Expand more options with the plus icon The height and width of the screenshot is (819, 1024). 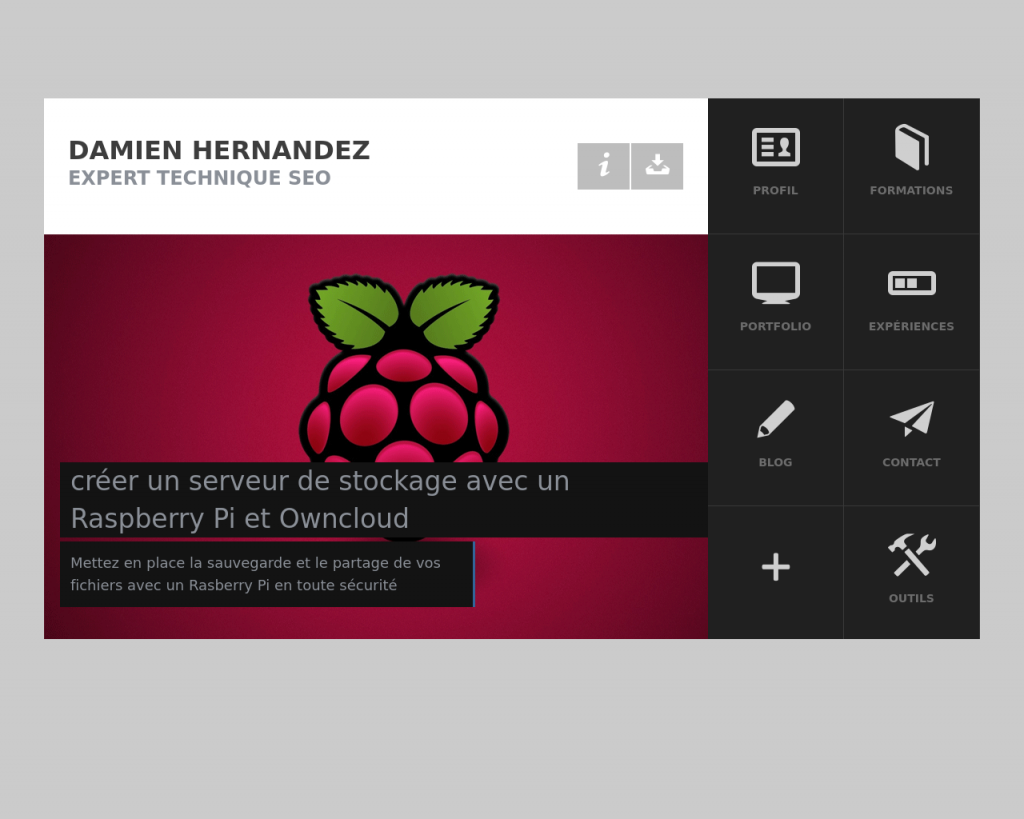[775, 567]
